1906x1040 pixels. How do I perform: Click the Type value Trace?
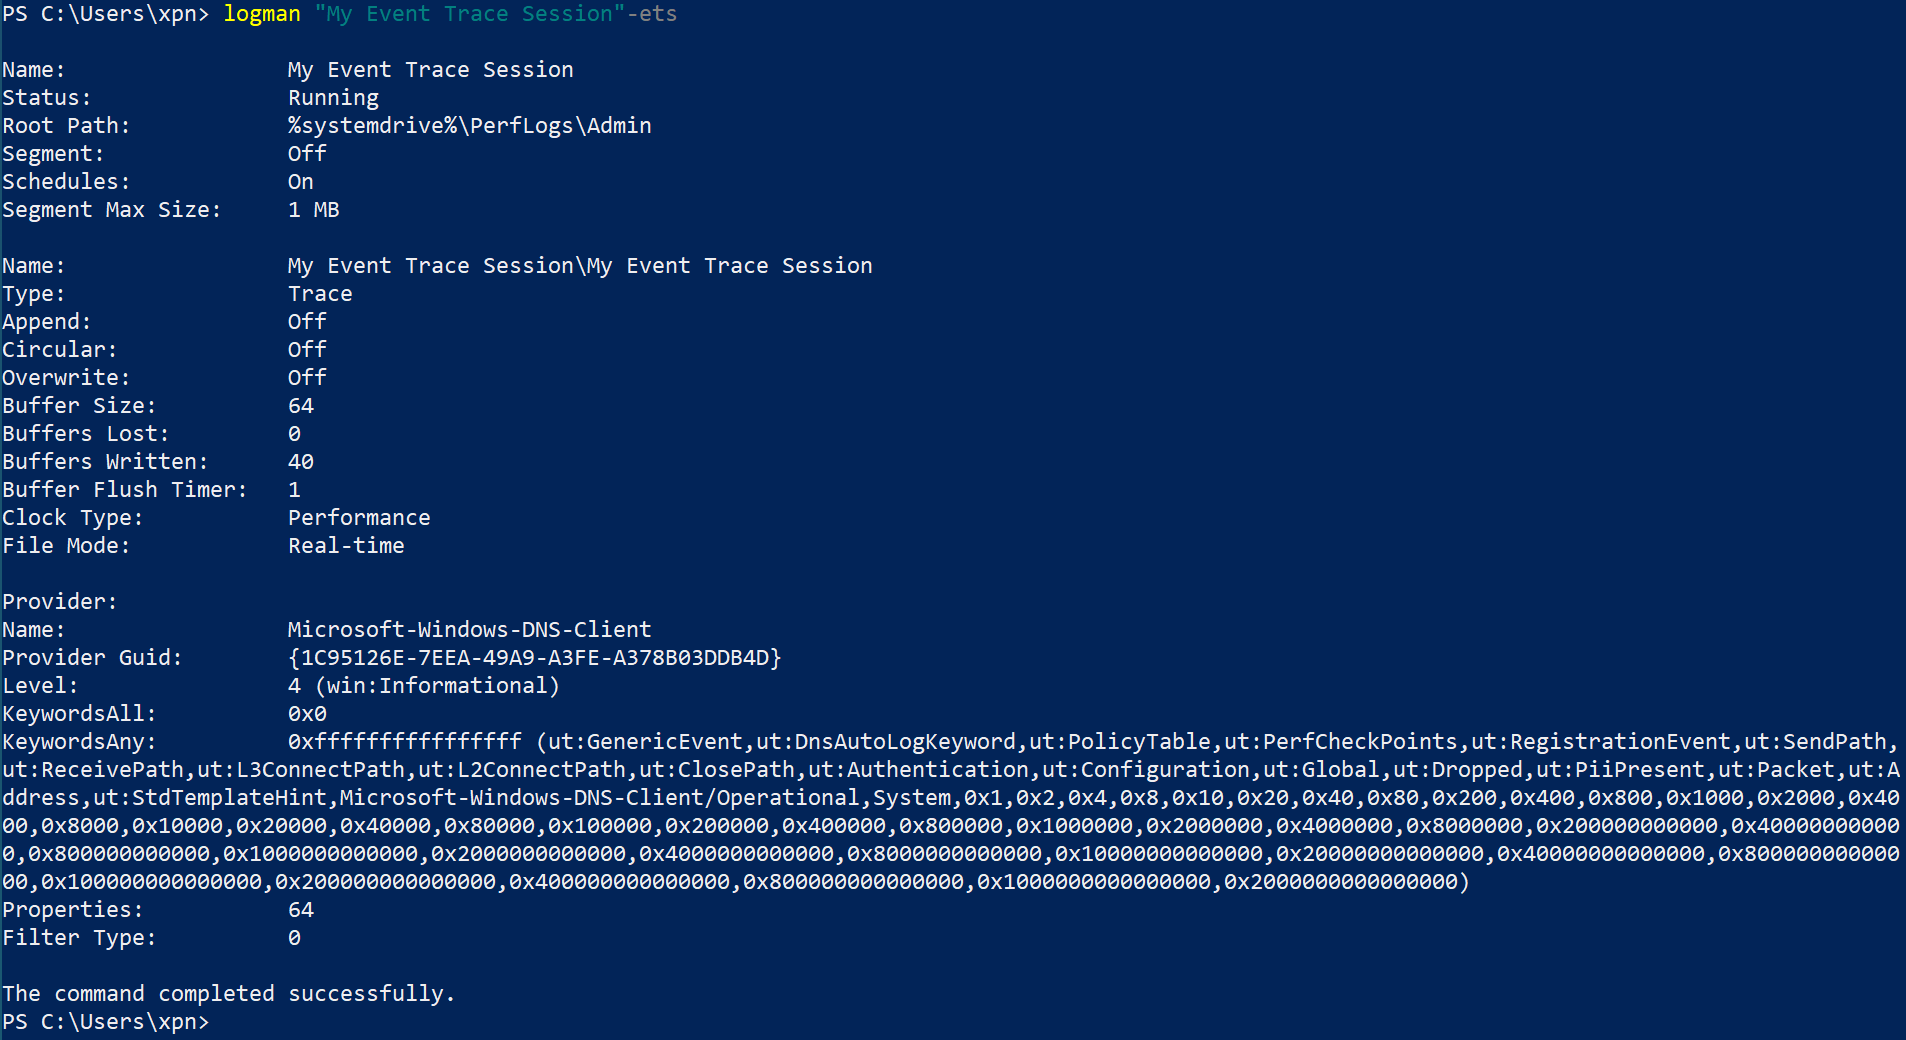(320, 294)
